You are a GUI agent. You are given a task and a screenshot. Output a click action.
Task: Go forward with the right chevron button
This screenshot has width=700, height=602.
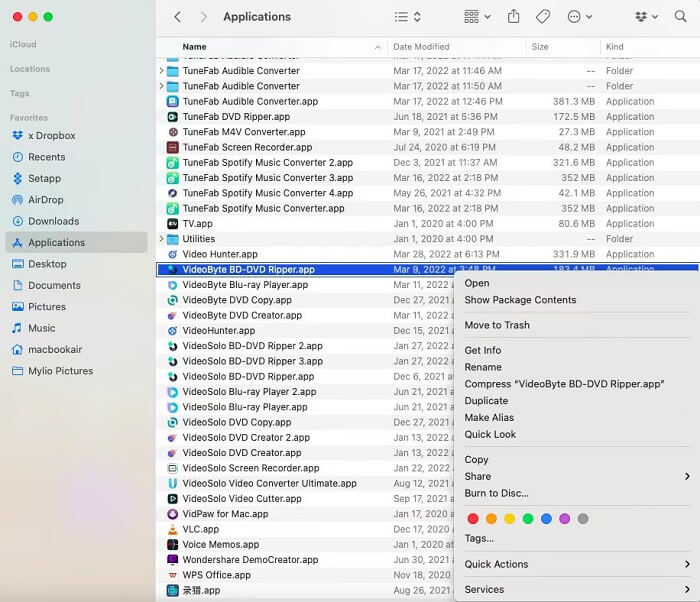[x=204, y=17]
